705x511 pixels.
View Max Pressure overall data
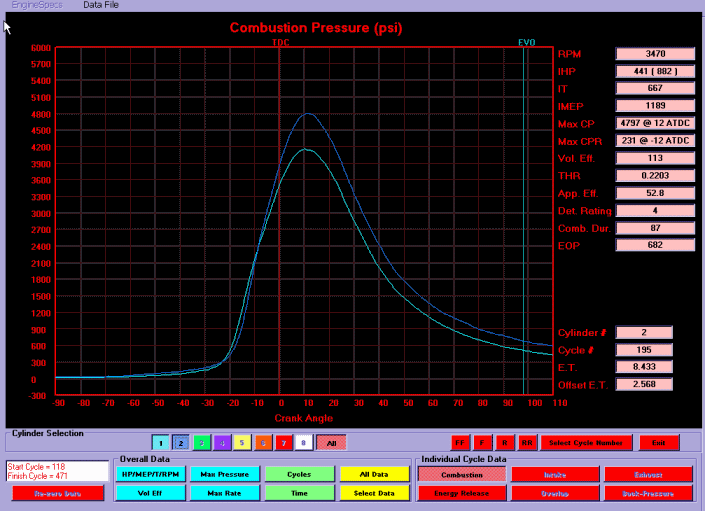(221, 474)
